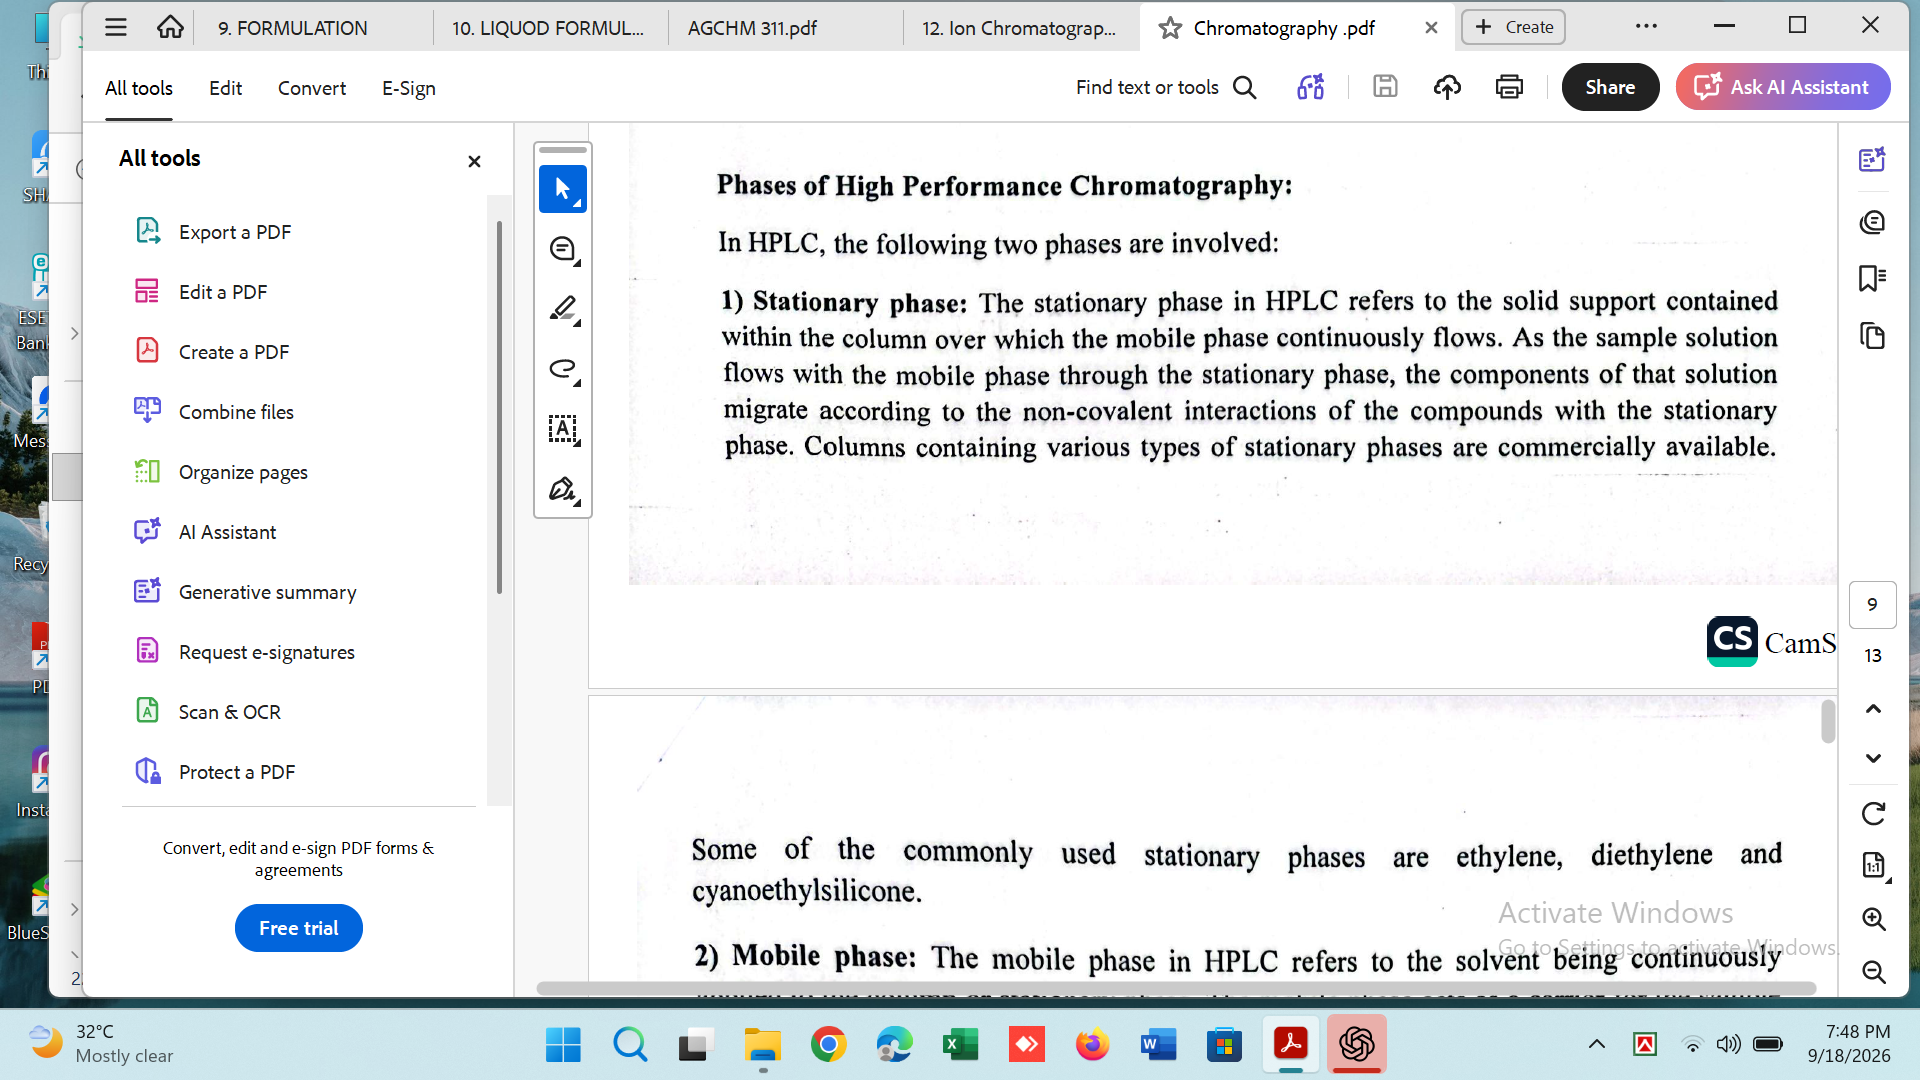This screenshot has width=1920, height=1080.
Task: Open the Convert menu
Action: point(312,88)
